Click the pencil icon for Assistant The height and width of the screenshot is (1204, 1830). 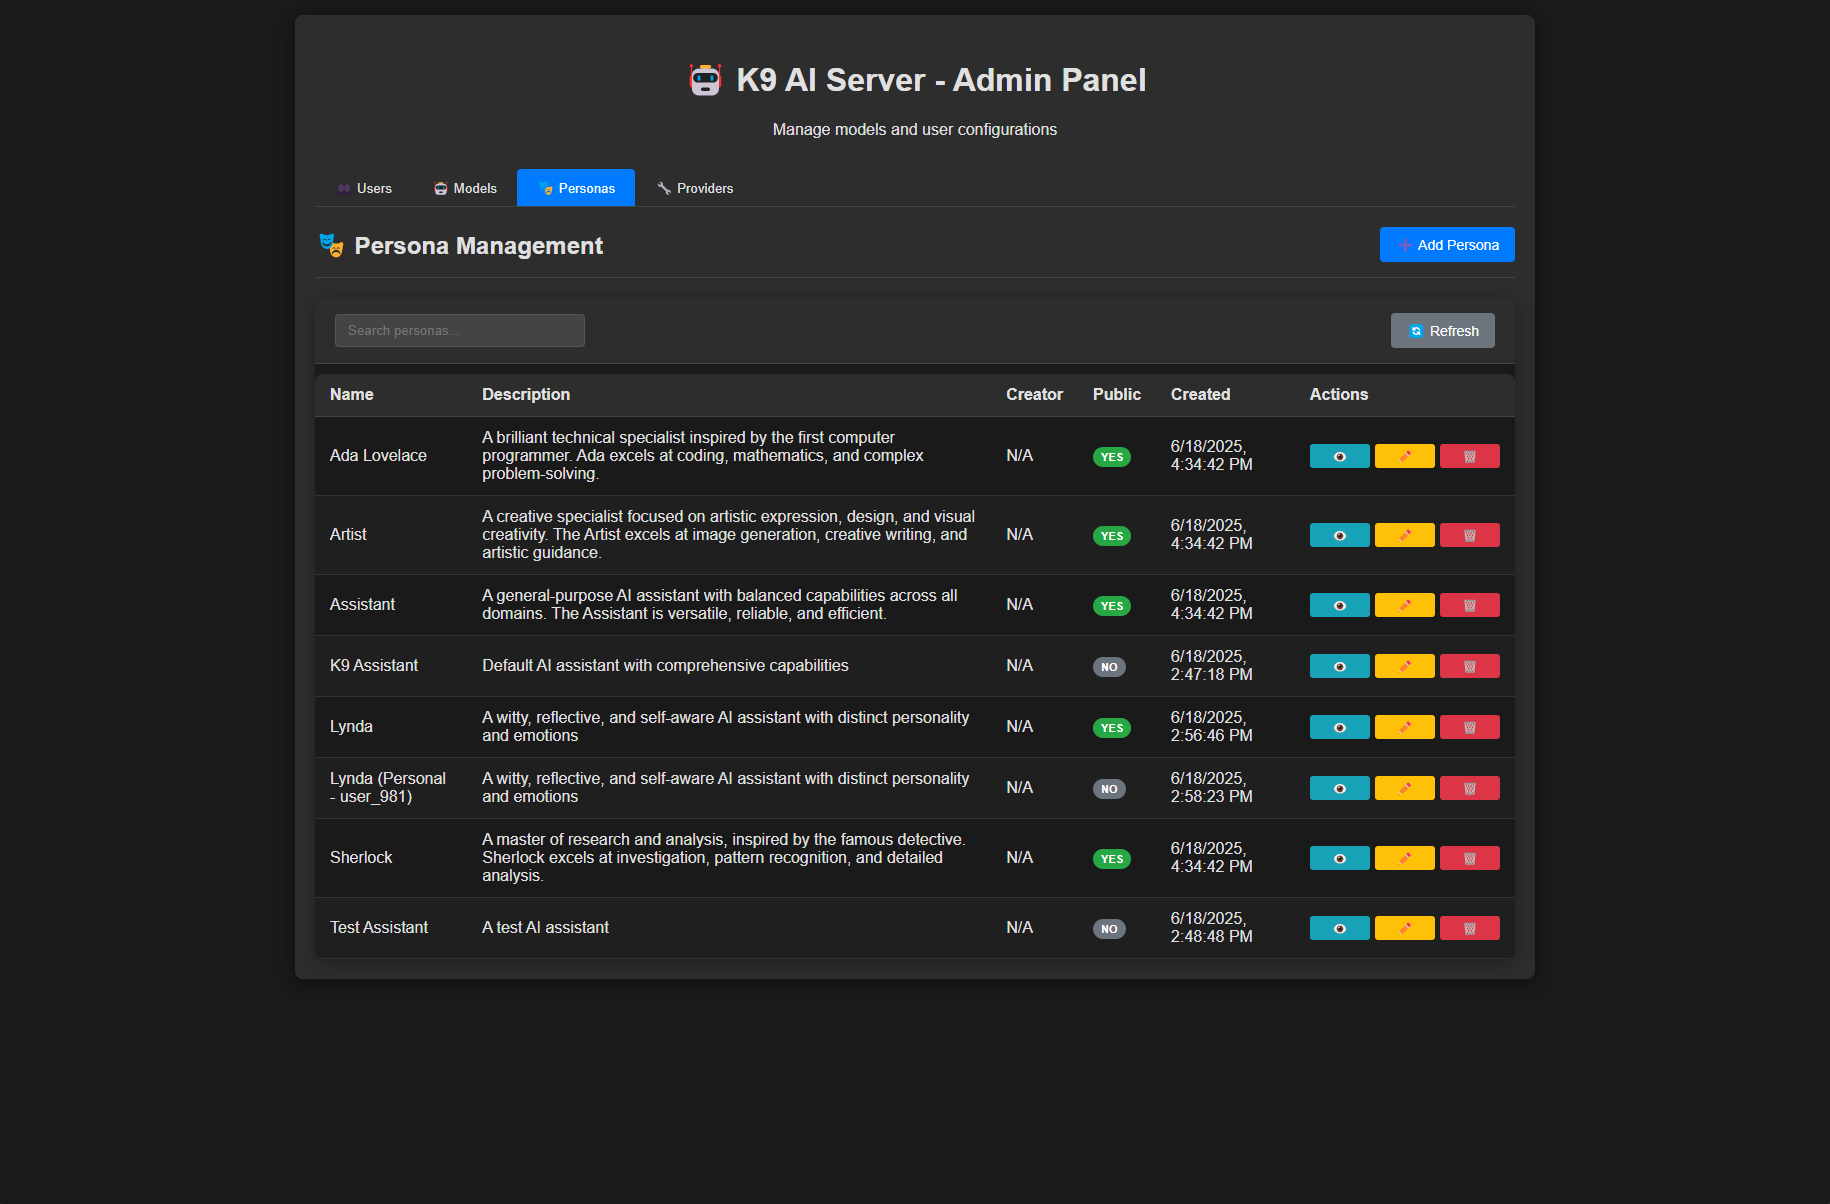coord(1404,605)
